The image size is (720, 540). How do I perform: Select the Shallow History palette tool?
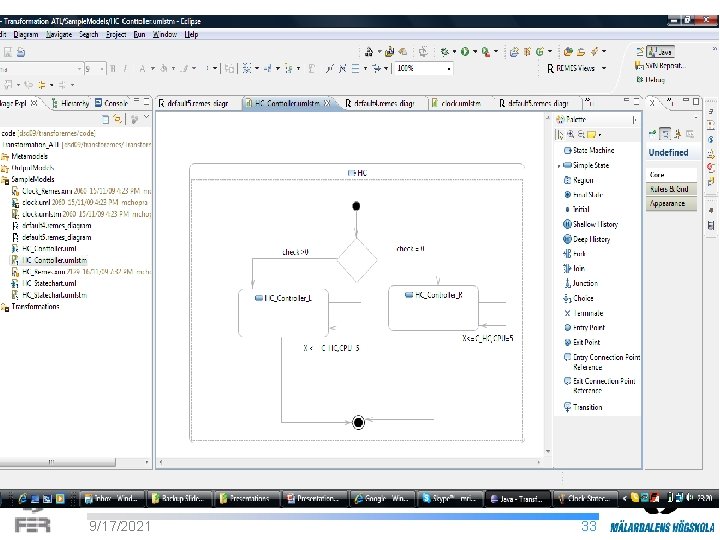(591, 224)
